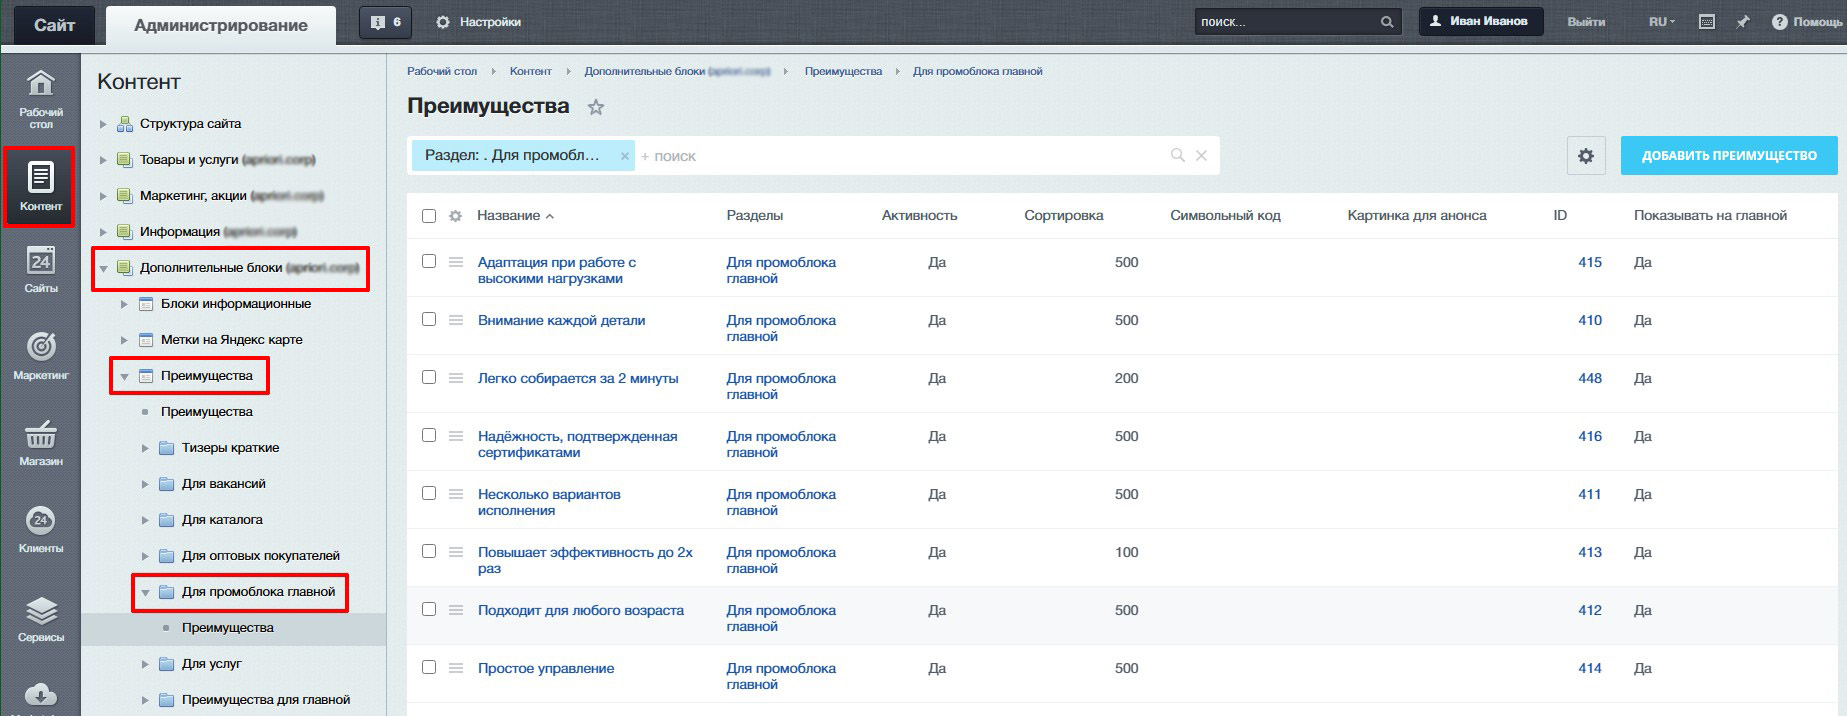Open the Сервисы sidebar icon
Screen dimensions: 1847x716
point(40,619)
